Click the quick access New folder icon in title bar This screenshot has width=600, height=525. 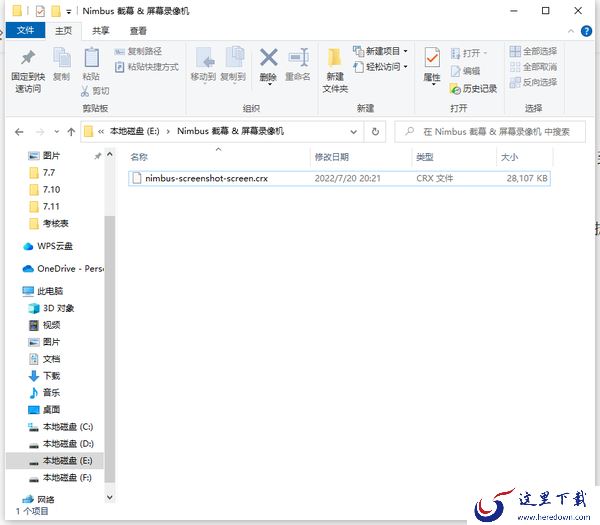56,11
